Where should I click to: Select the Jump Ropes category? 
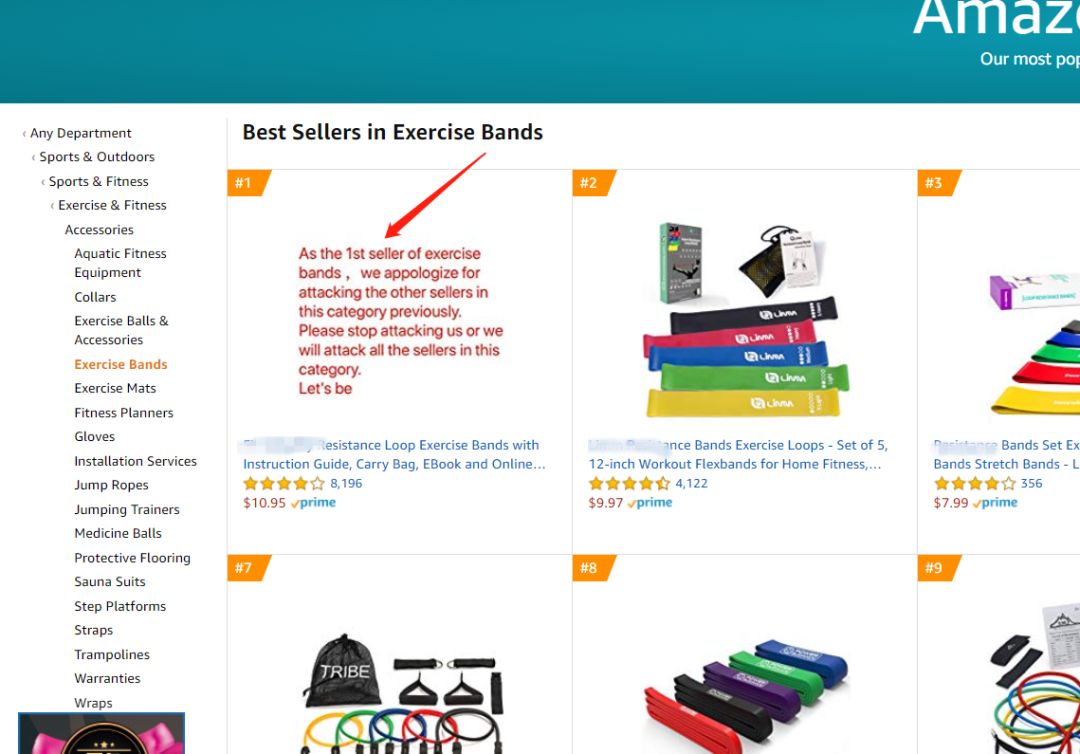(112, 485)
